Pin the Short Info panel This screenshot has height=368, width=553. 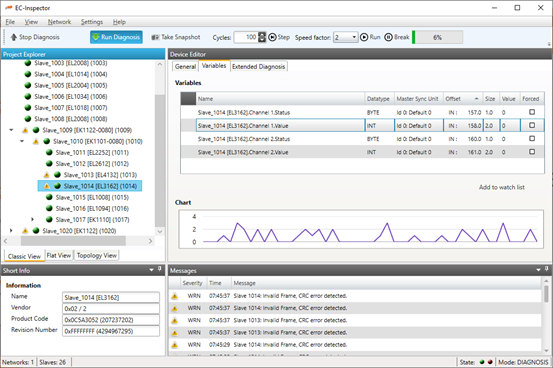(160, 269)
